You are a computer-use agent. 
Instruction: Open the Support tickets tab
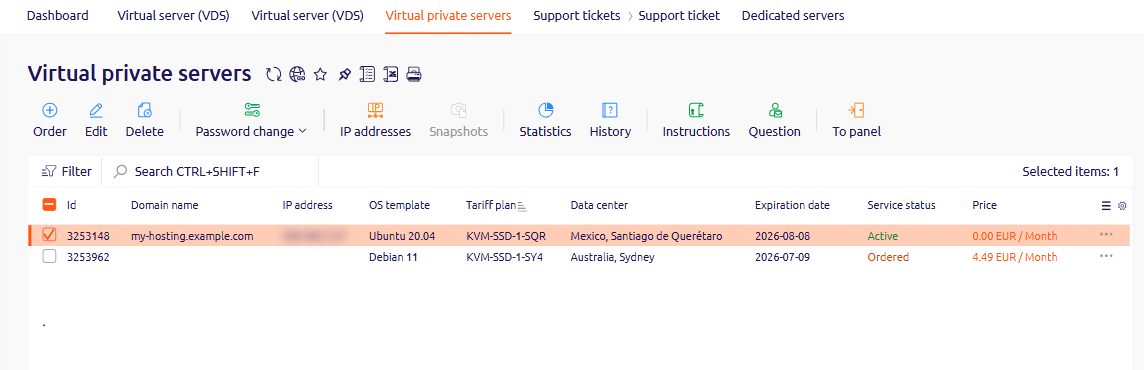click(576, 15)
